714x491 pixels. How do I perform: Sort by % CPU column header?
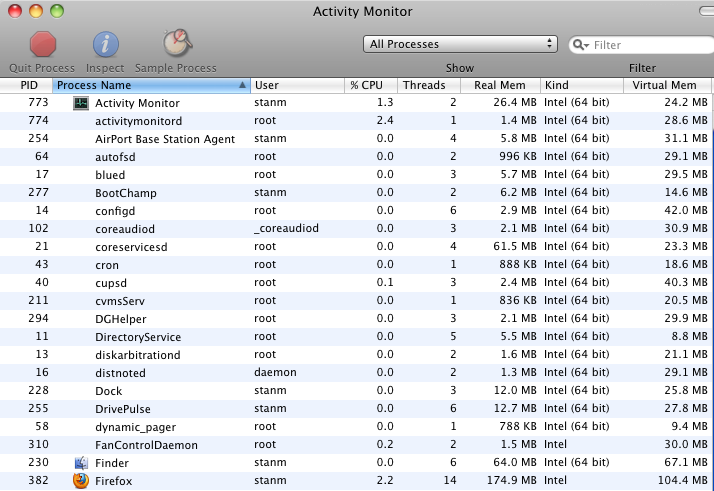coord(371,85)
